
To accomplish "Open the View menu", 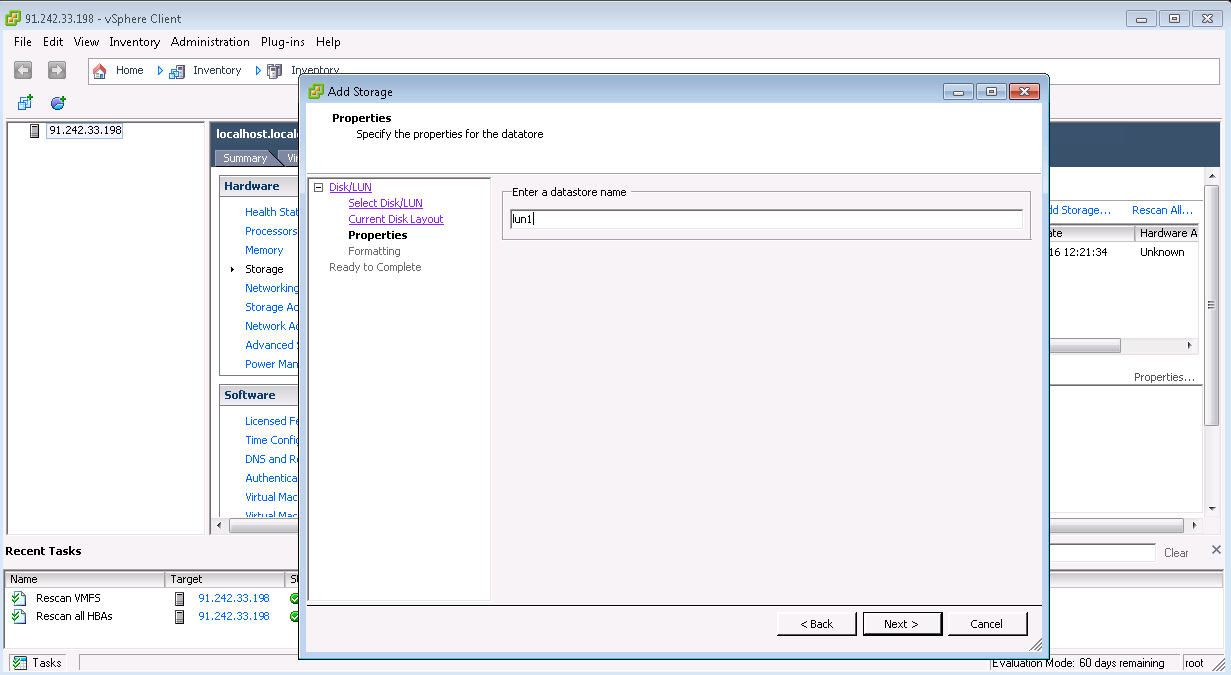I will 87,42.
